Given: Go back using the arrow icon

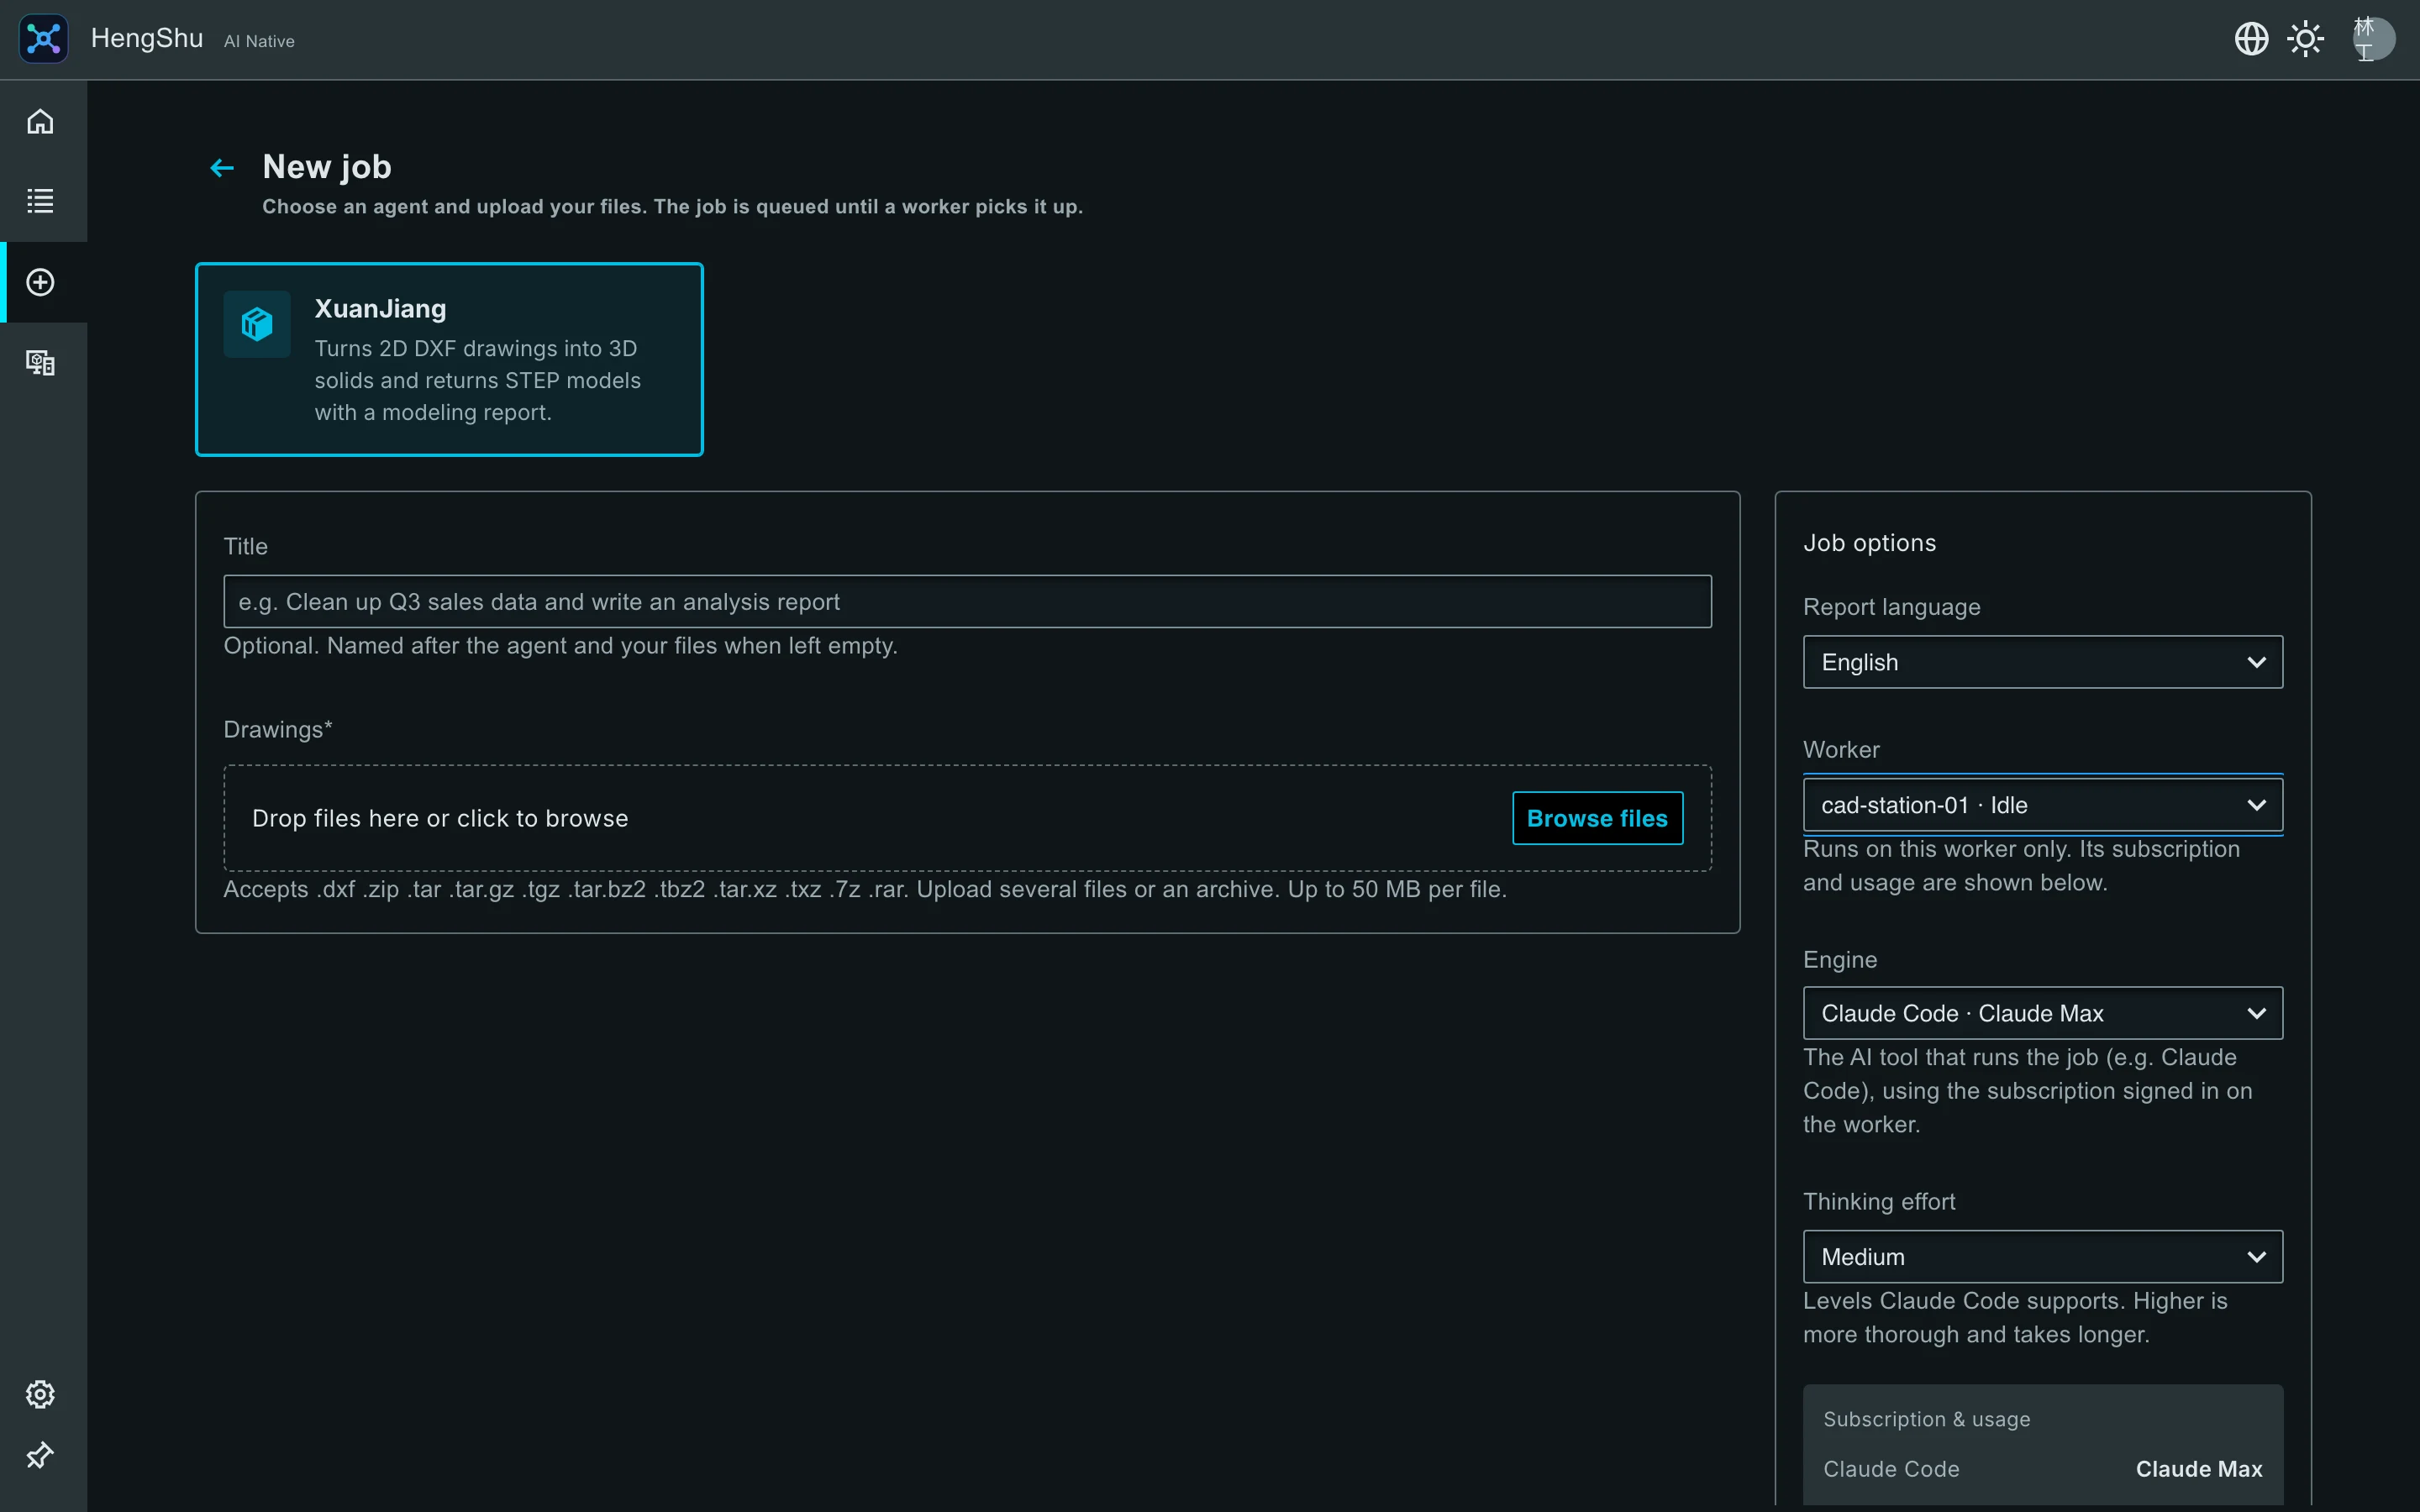Looking at the screenshot, I should click(222, 168).
